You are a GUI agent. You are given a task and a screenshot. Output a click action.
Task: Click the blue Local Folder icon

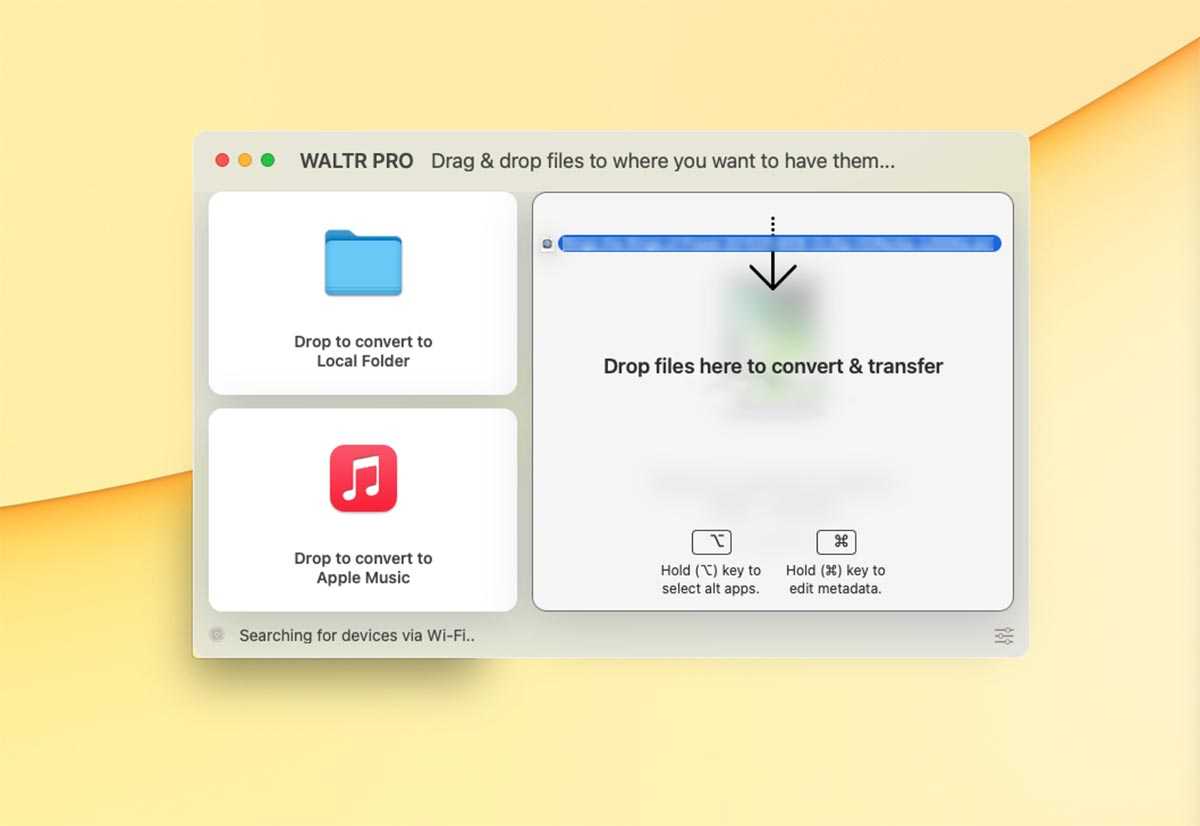click(x=363, y=263)
